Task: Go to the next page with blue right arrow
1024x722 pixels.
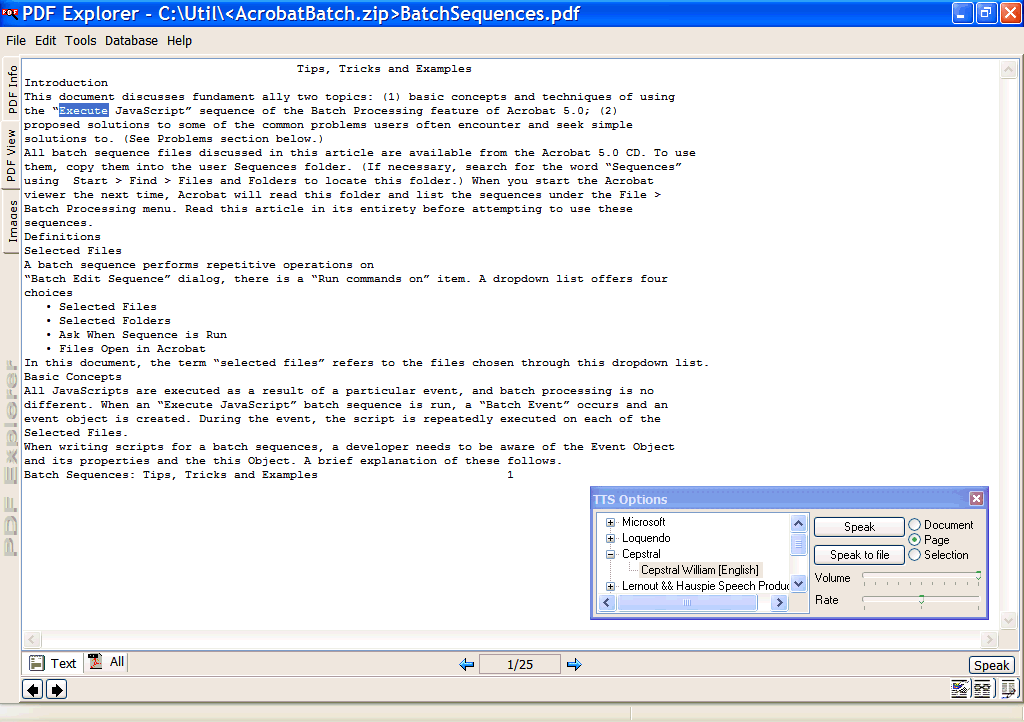Action: point(574,664)
